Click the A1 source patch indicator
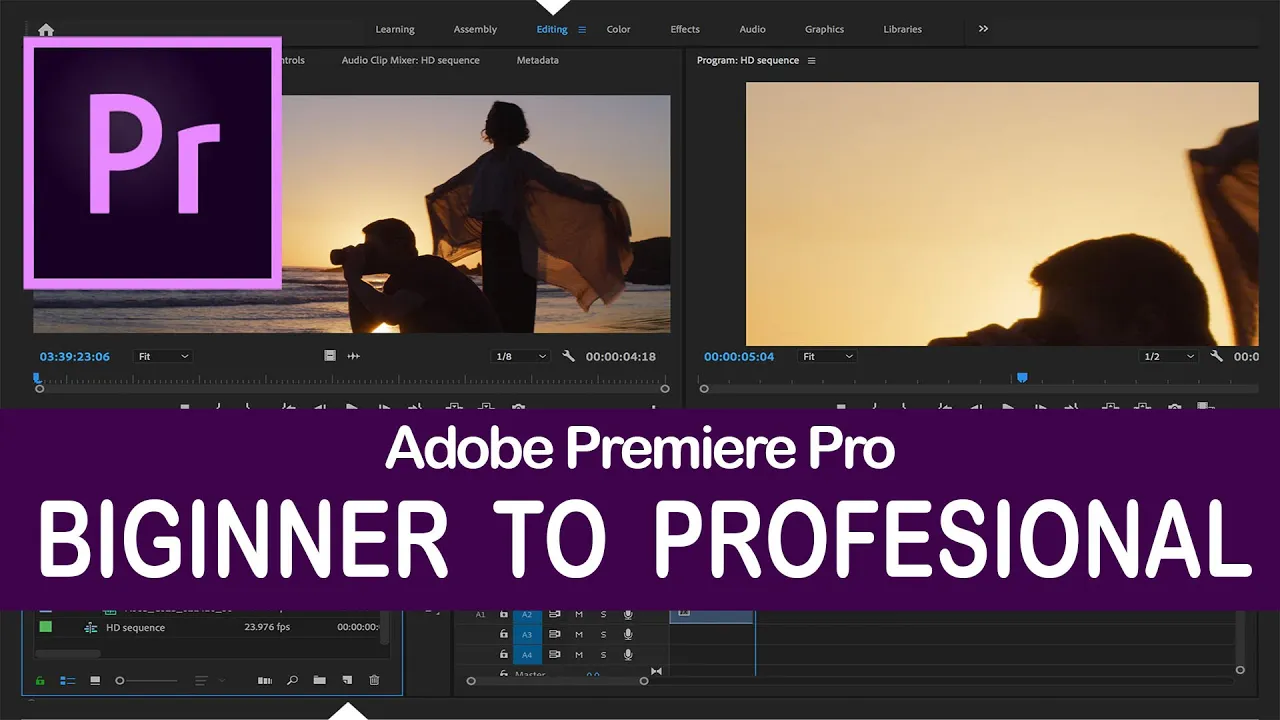Image resolution: width=1280 pixels, height=720 pixels. [480, 614]
